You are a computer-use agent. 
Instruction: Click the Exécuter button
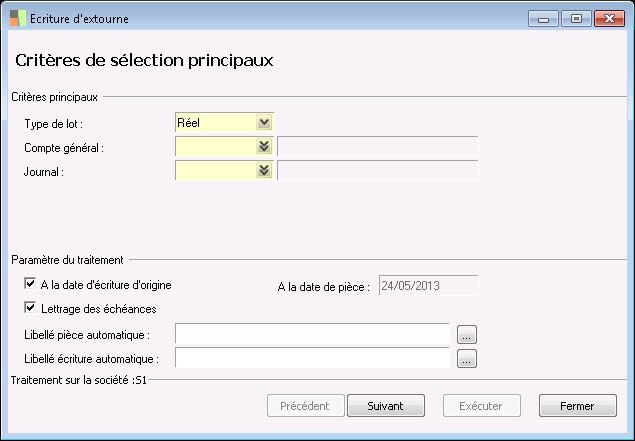pyautogui.click(x=480, y=406)
